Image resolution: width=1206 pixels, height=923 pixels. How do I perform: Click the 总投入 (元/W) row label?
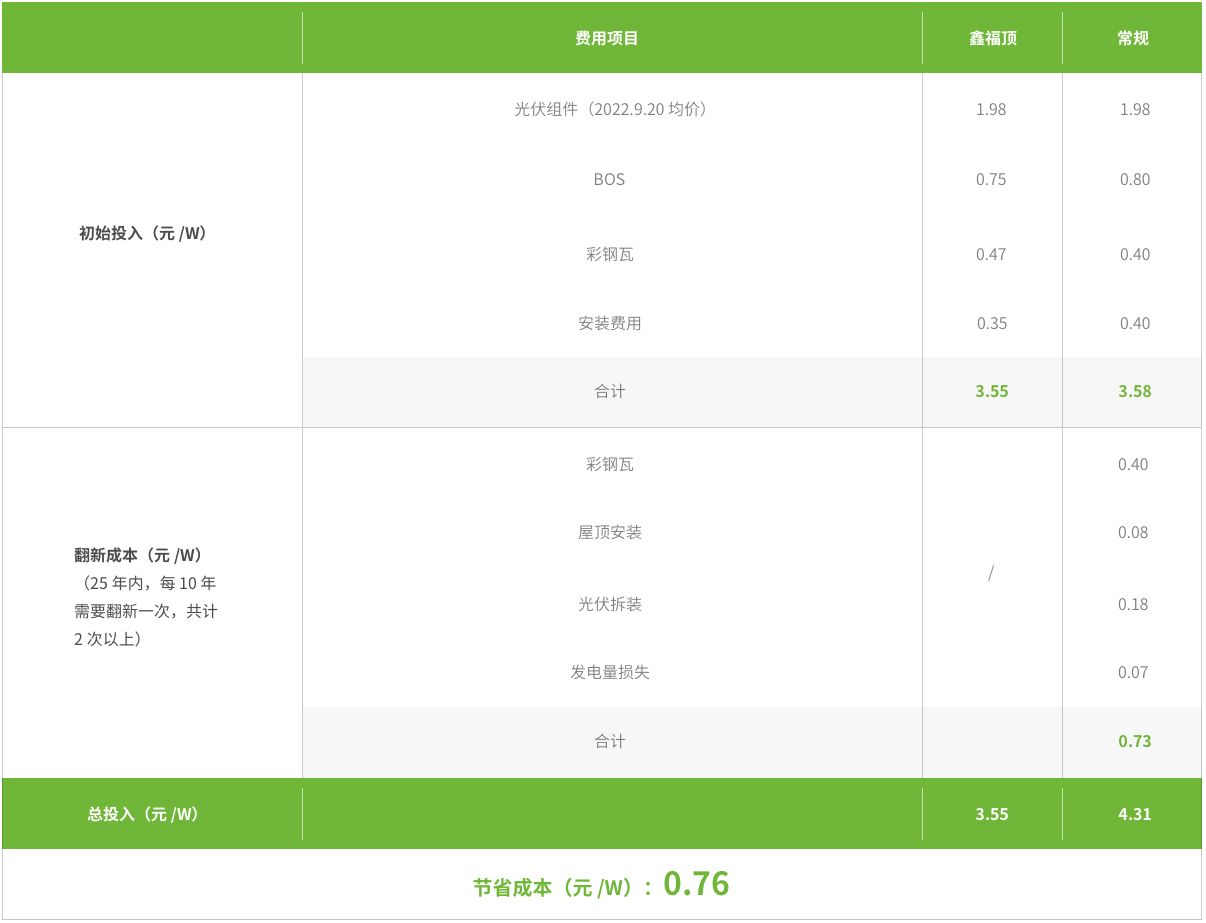[143, 814]
